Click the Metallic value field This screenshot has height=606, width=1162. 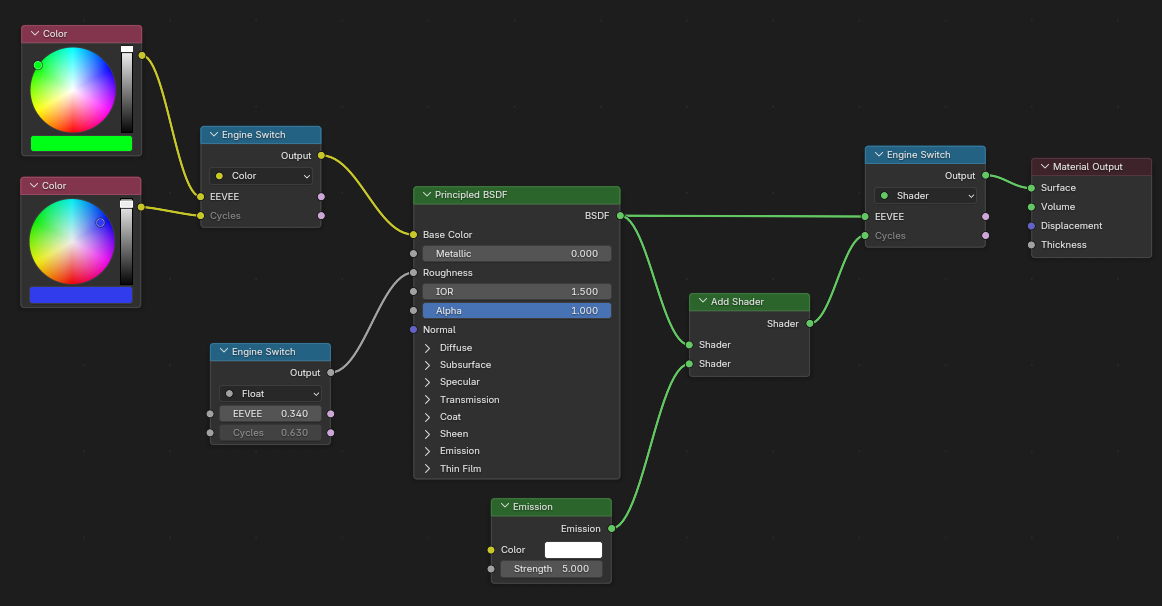tap(517, 253)
